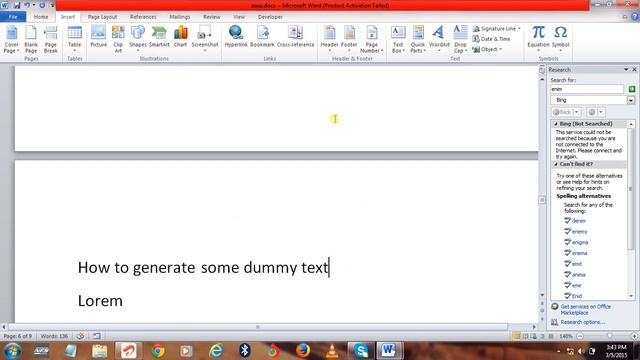Insert a Chart
This screenshot has width=640, height=360.
[180, 37]
